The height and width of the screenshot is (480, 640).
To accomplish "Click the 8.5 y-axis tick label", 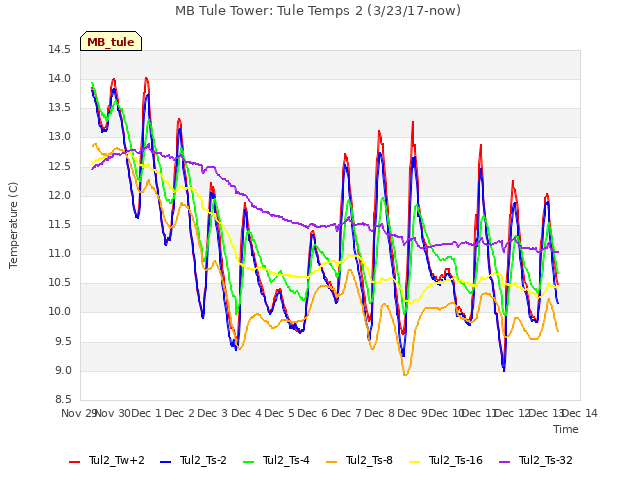I will point(62,400).
